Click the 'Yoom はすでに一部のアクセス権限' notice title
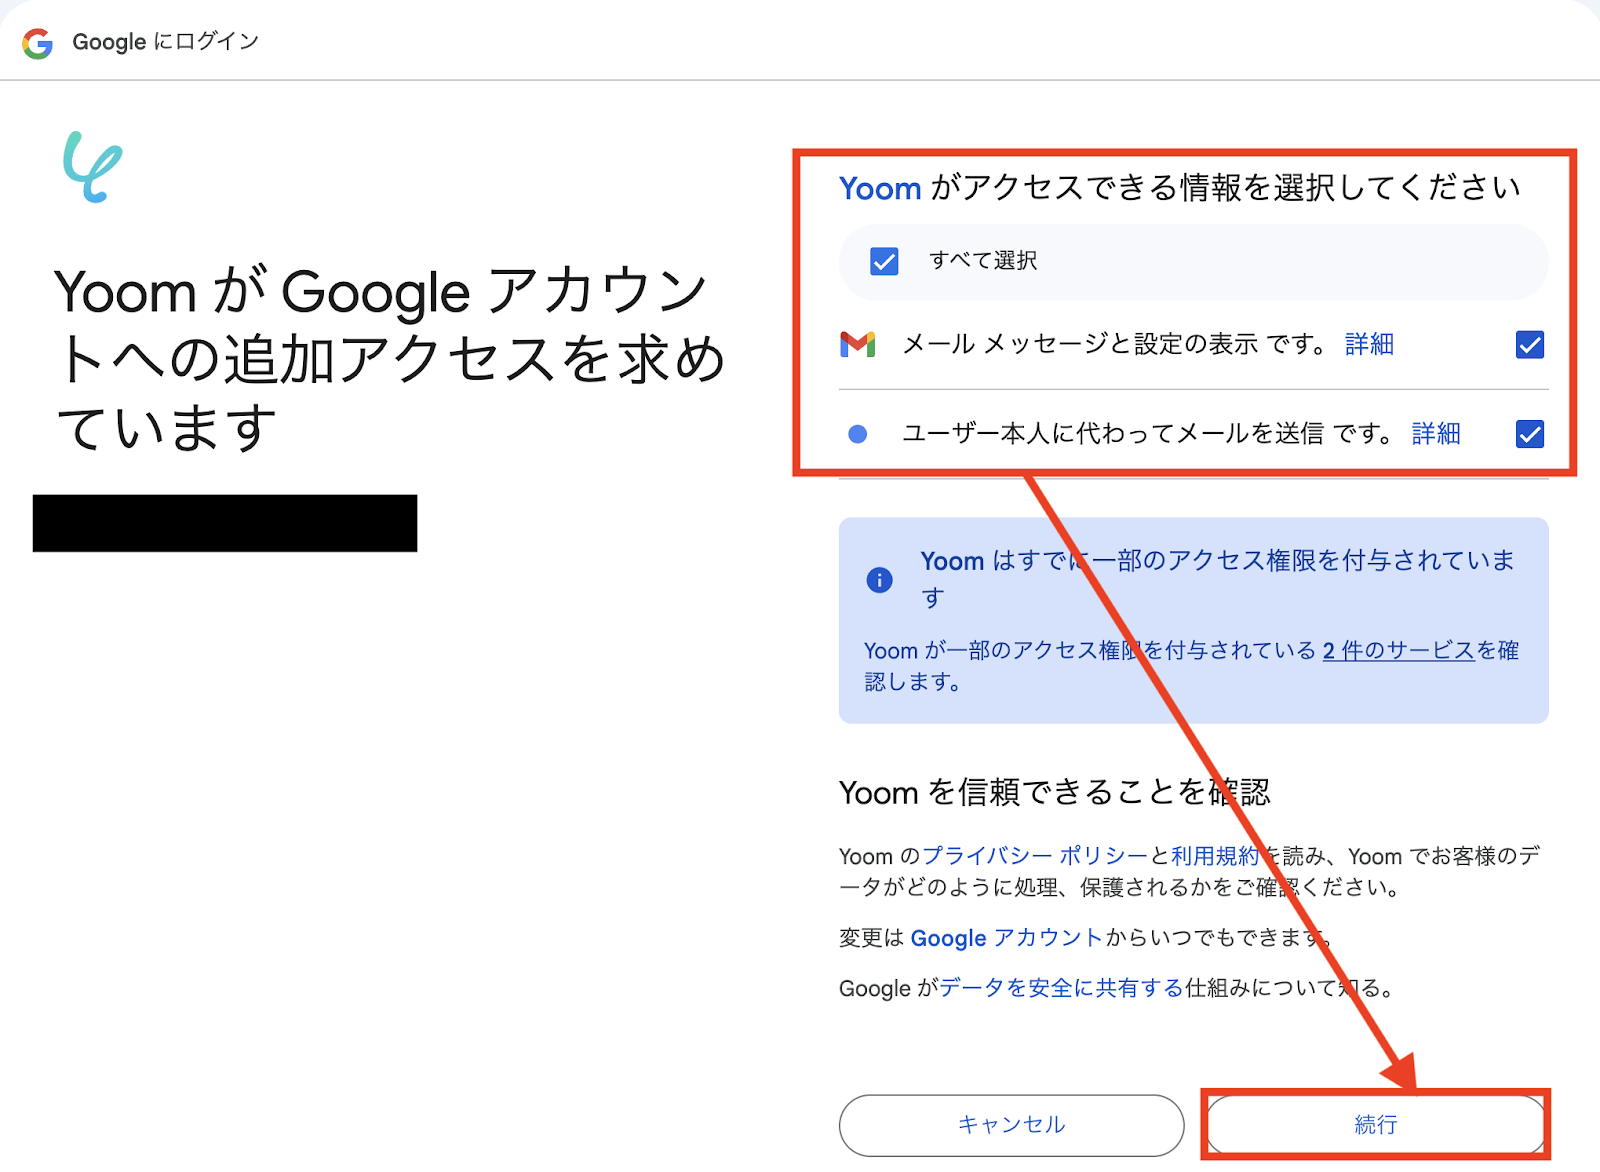The width and height of the screenshot is (1600, 1172). pos(1218,578)
